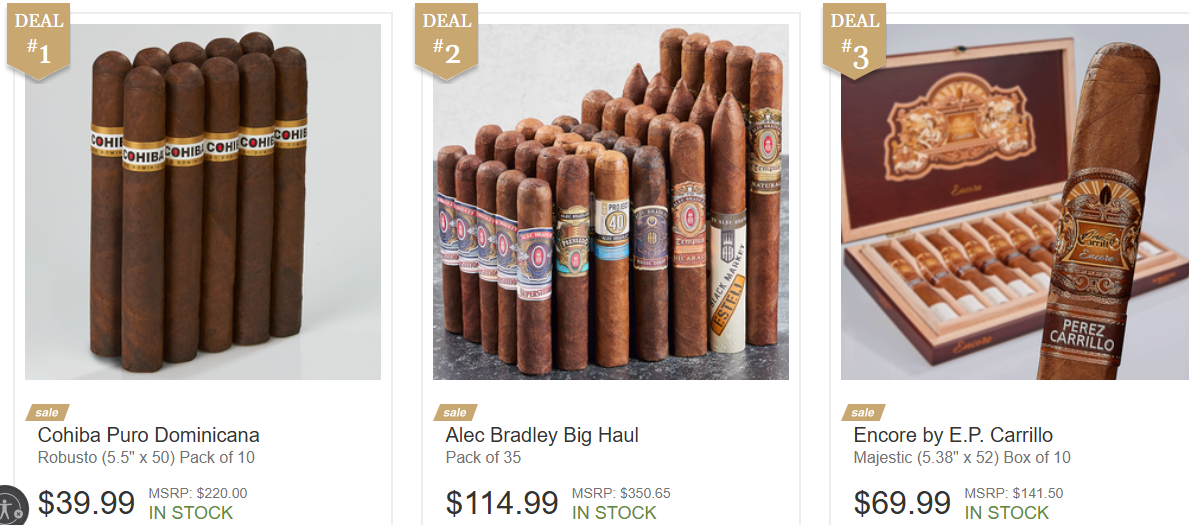Click the MSRP $350.65 text
This screenshot has width=1189, height=525.
click(621, 494)
